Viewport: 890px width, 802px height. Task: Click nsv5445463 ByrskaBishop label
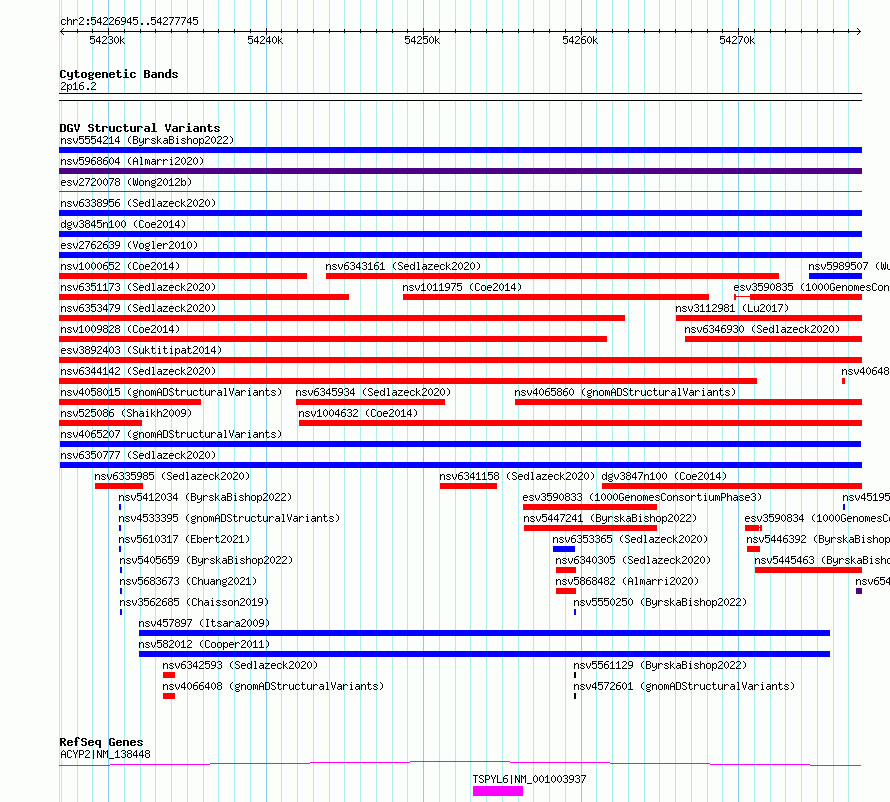822,560
